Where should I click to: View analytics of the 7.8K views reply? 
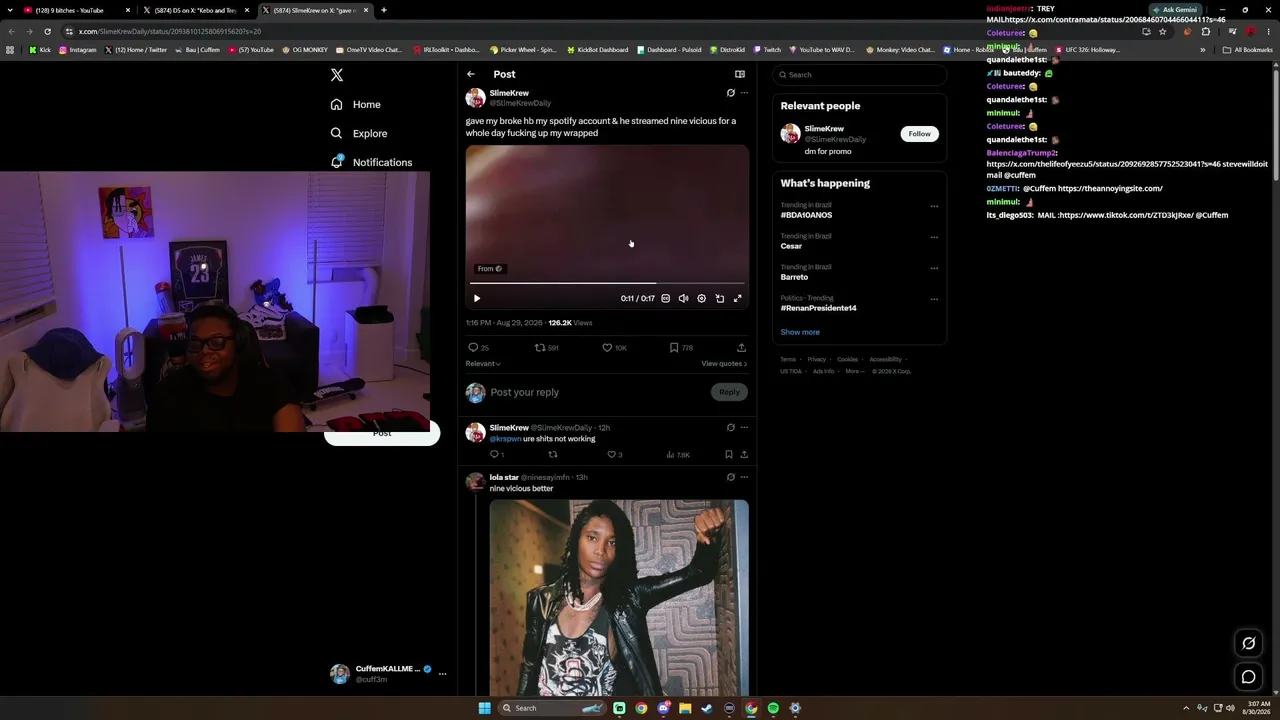point(678,455)
